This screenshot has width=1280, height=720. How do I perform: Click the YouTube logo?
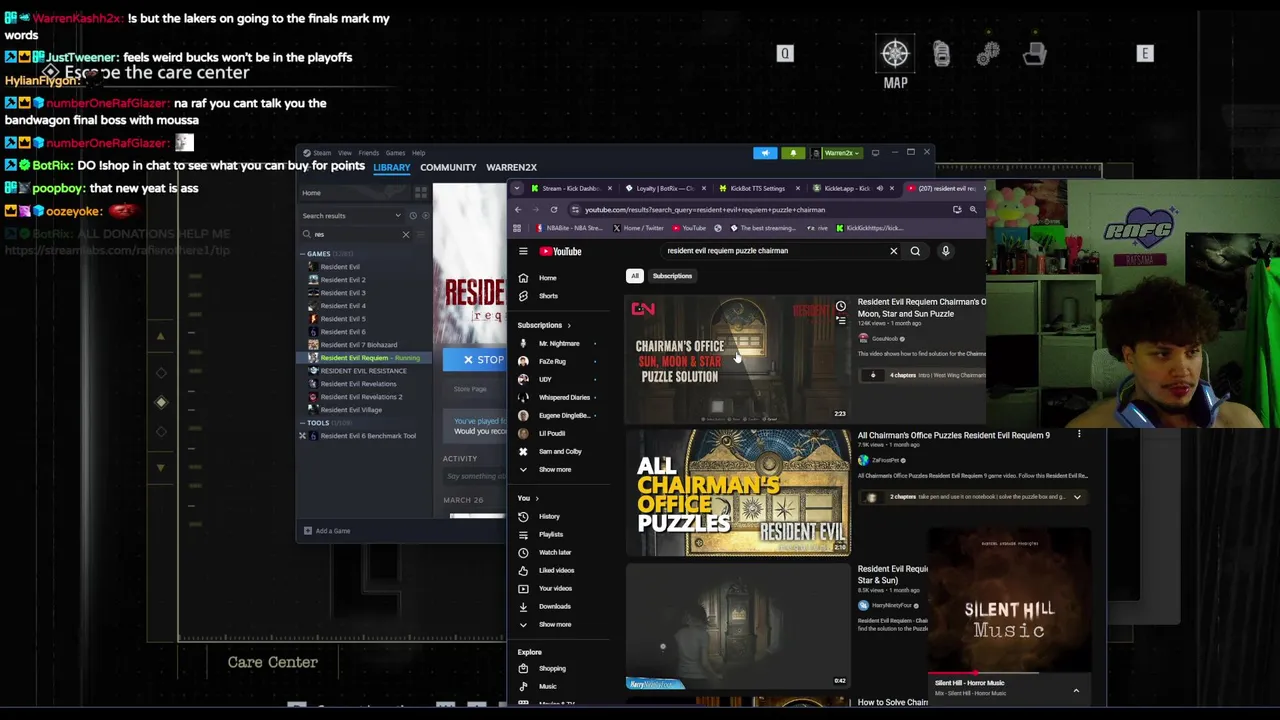pos(561,251)
